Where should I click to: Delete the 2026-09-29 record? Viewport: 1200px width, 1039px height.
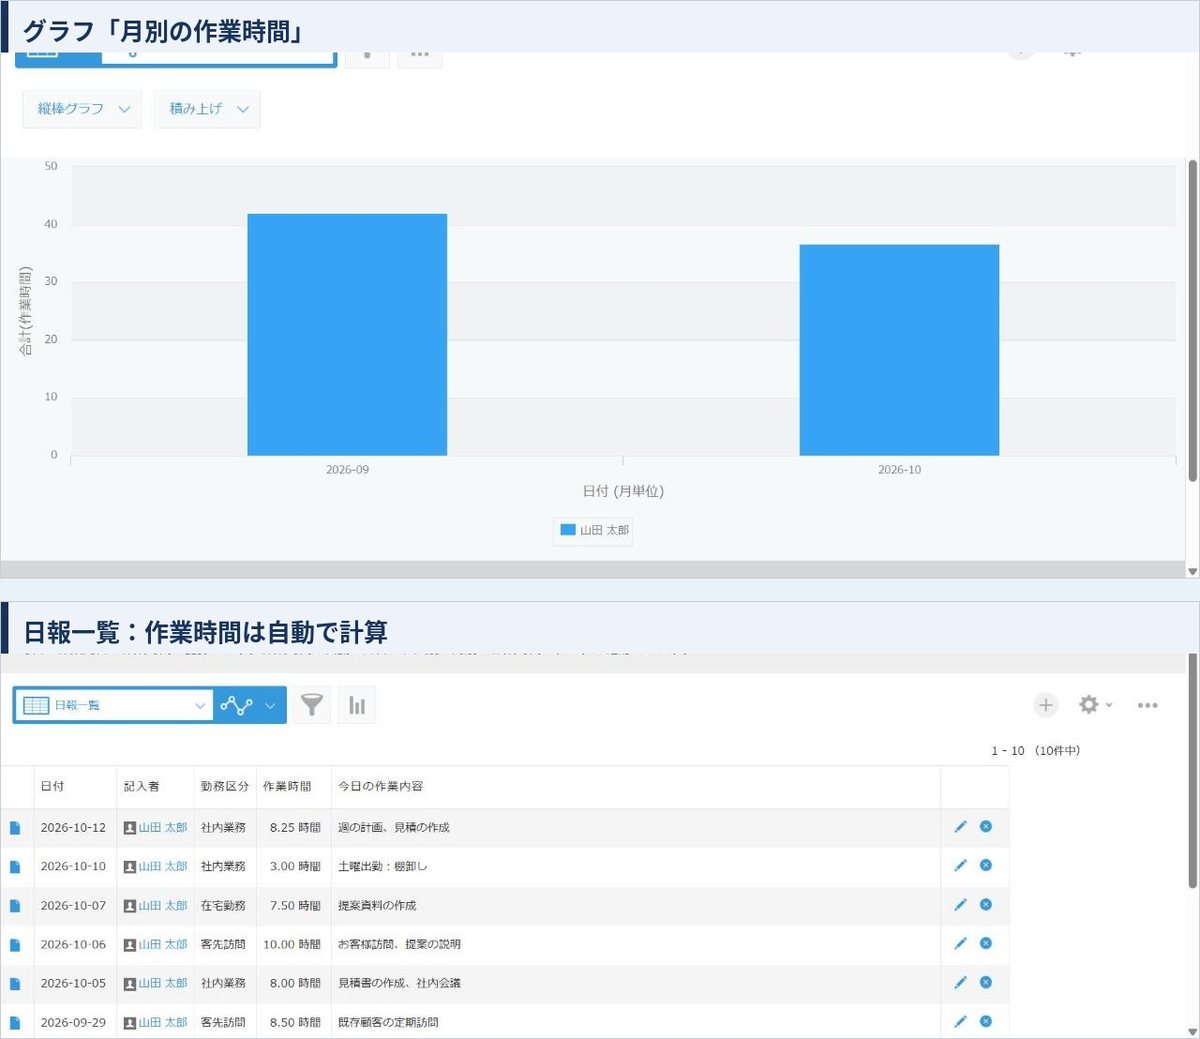point(985,1021)
